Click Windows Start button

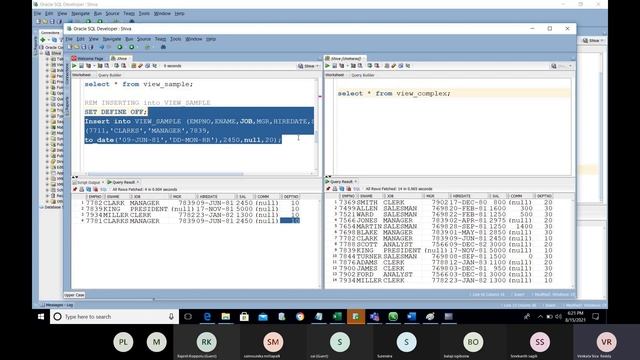click(x=41, y=317)
